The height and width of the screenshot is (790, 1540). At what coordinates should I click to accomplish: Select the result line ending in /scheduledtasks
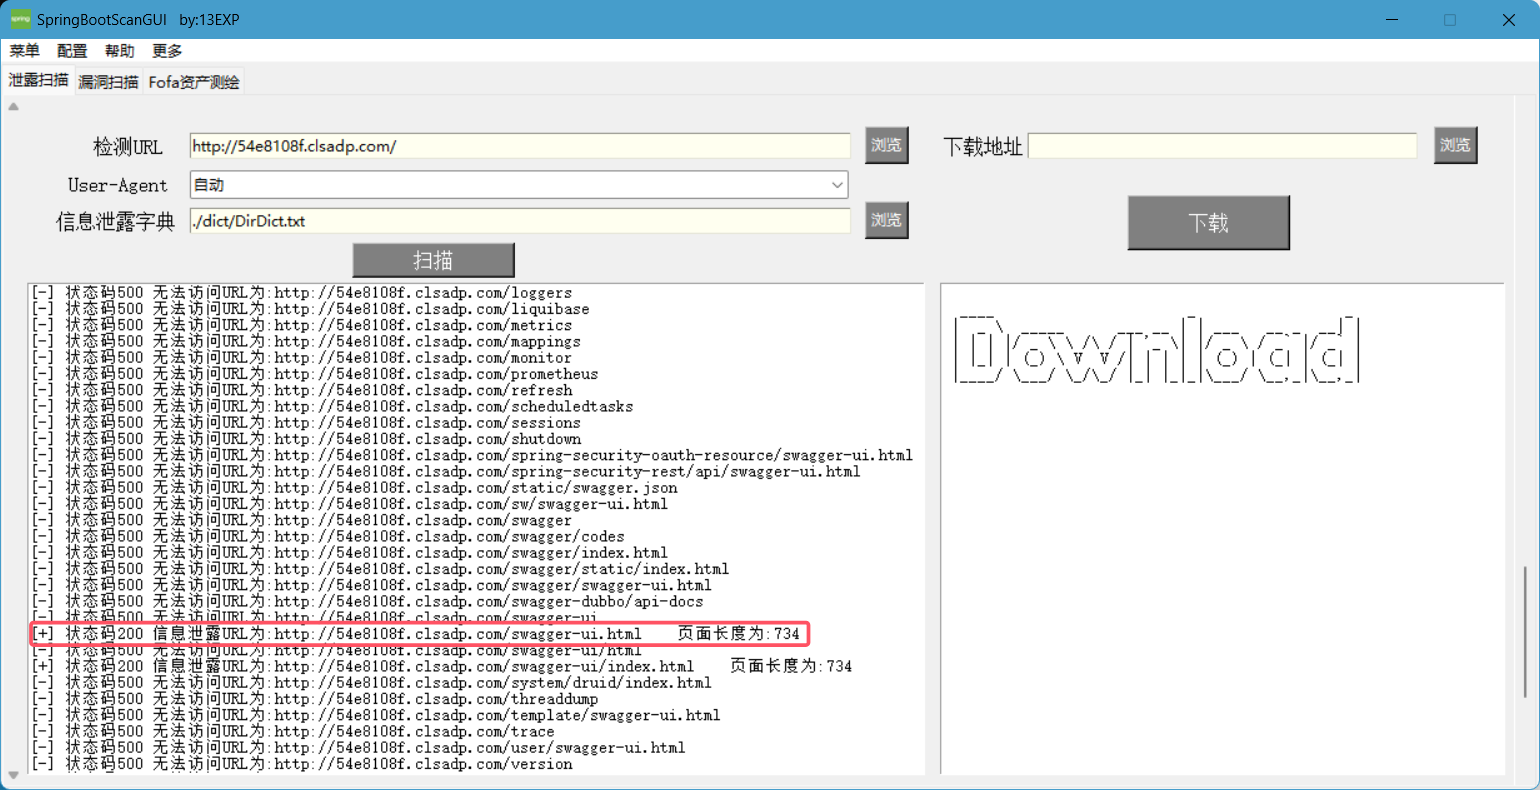point(333,406)
